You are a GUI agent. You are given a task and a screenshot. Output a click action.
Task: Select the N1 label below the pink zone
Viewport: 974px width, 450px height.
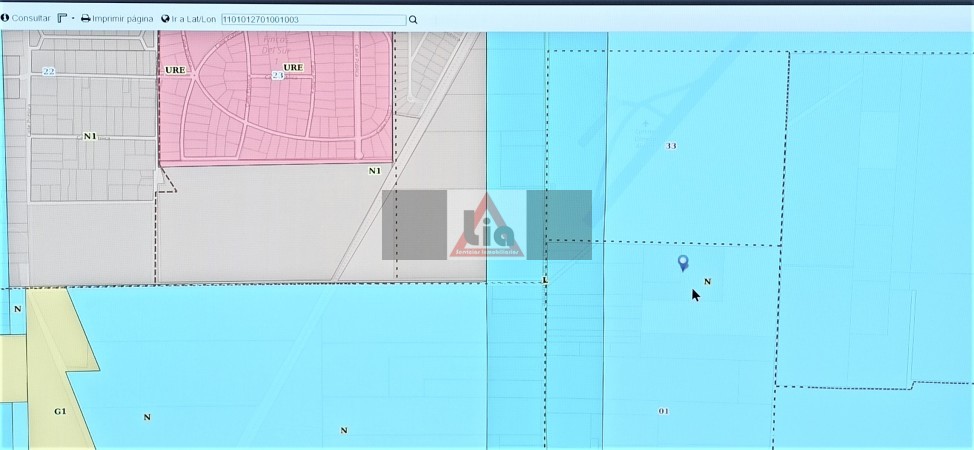tap(375, 171)
